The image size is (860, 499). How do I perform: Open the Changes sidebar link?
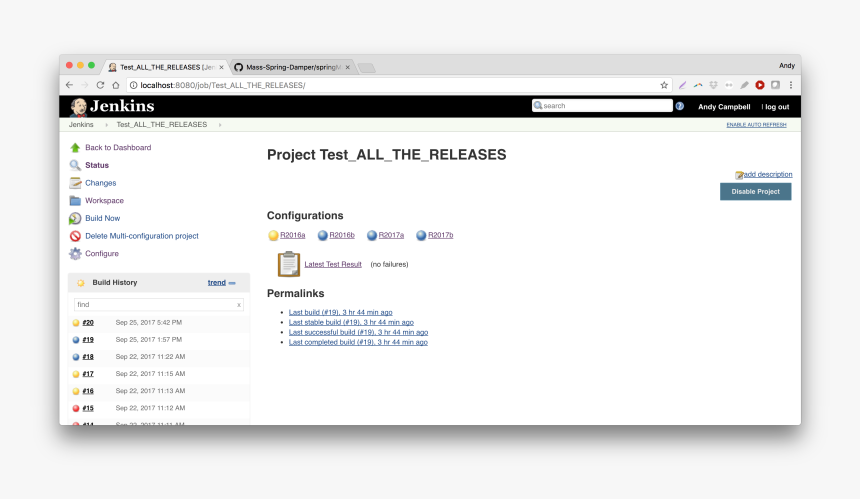[x=100, y=183]
